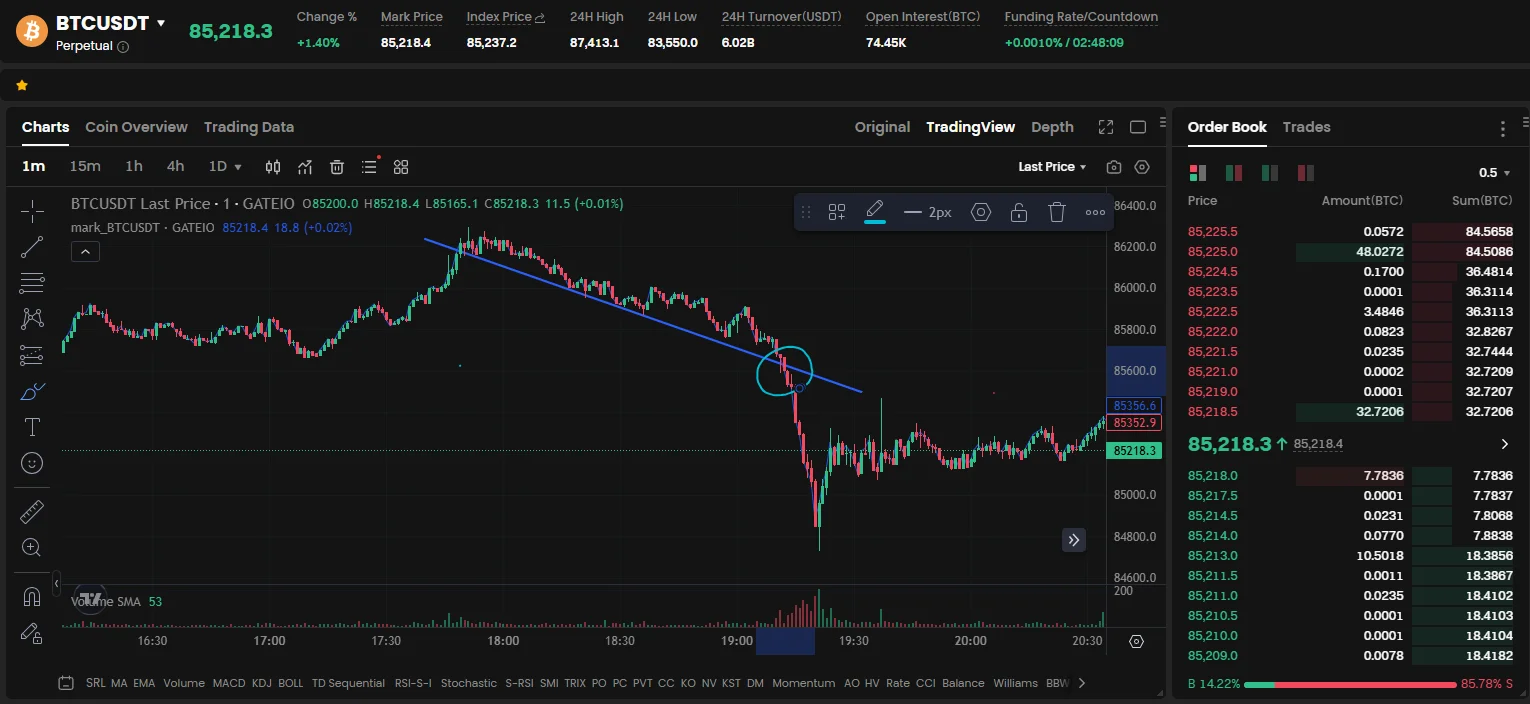Toggle lock on the selected drawing

pos(1018,212)
